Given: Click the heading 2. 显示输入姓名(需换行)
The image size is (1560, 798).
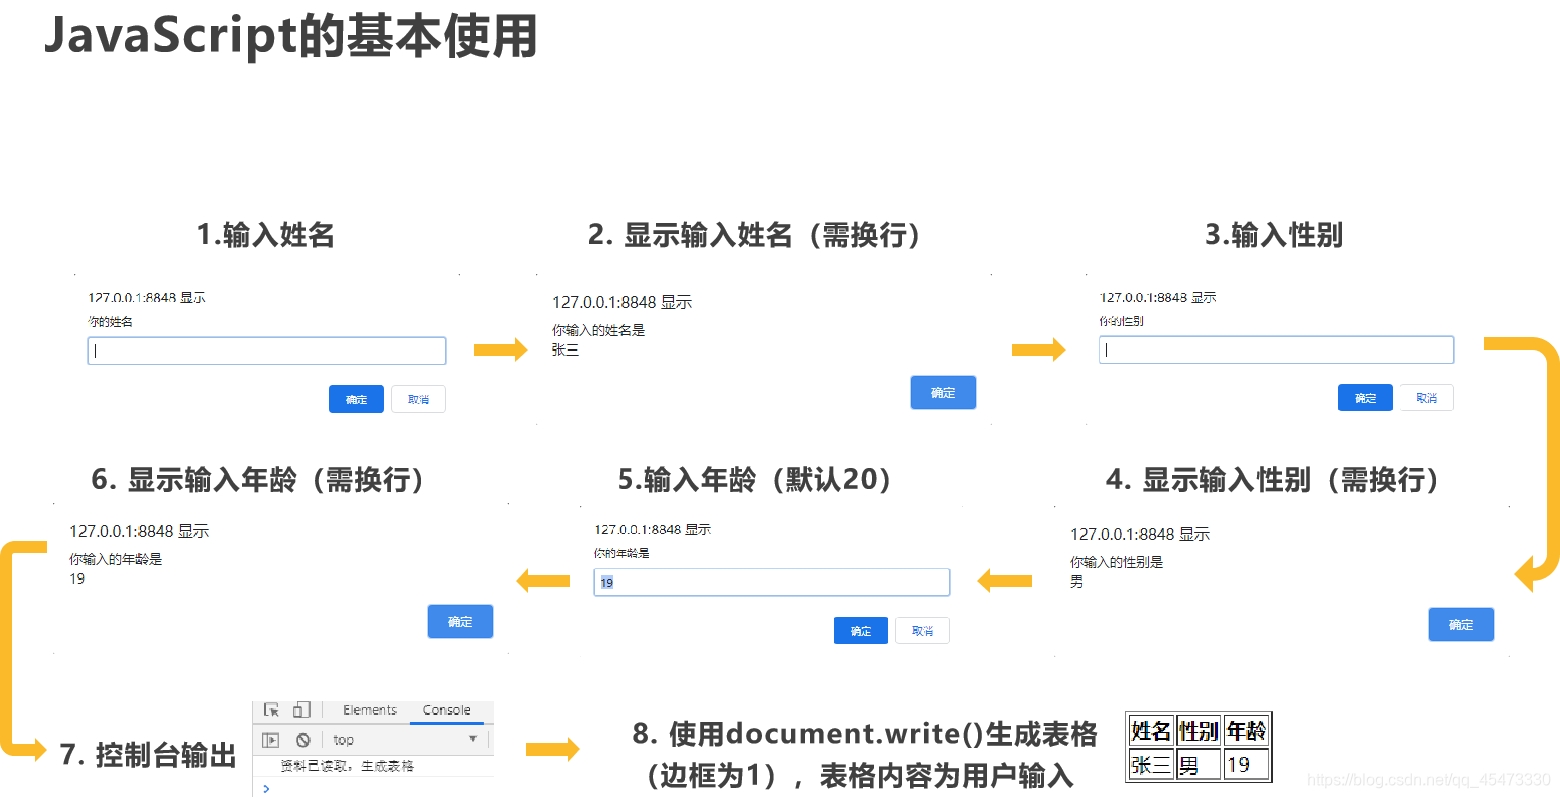Looking at the screenshot, I should point(756,235).
